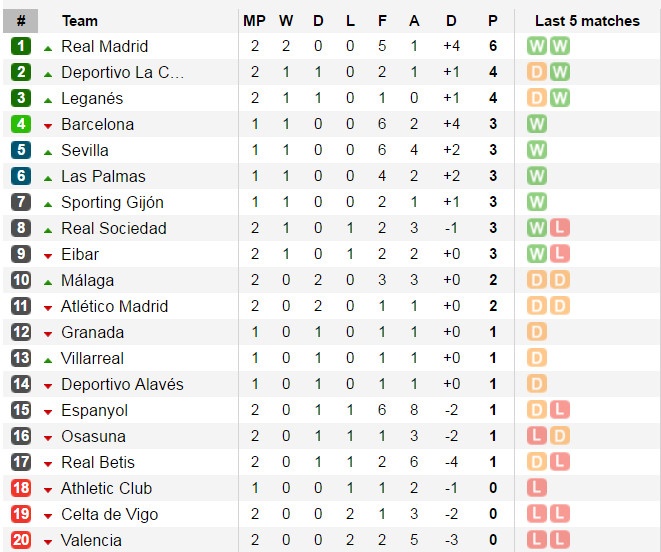
Task: Click Leganés's green win result badge
Action: pos(559,98)
